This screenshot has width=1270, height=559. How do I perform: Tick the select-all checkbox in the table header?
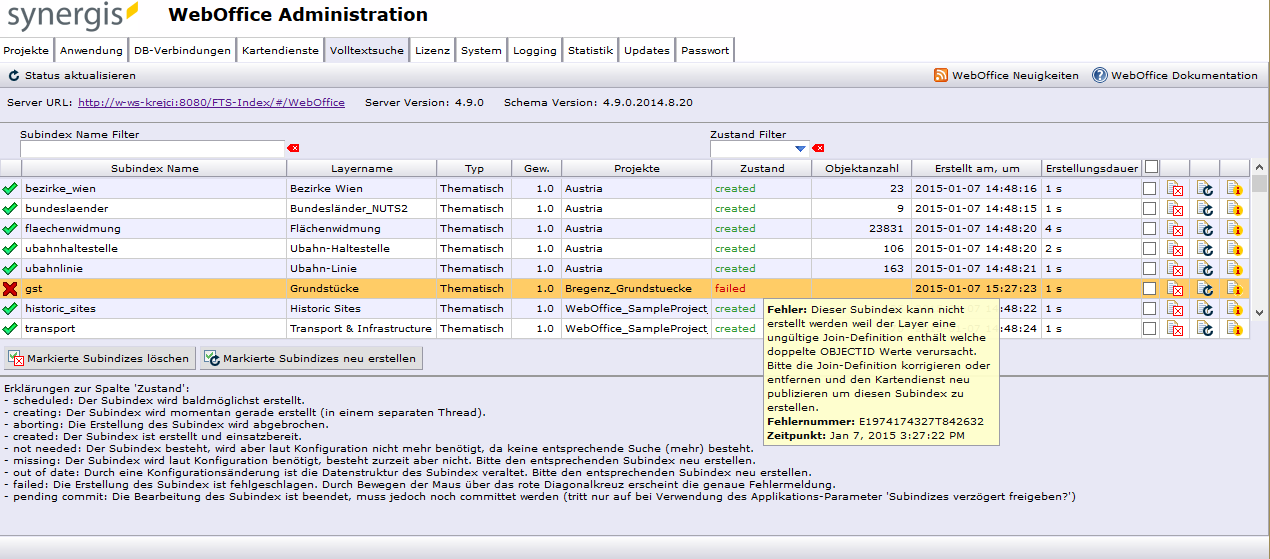click(1152, 168)
